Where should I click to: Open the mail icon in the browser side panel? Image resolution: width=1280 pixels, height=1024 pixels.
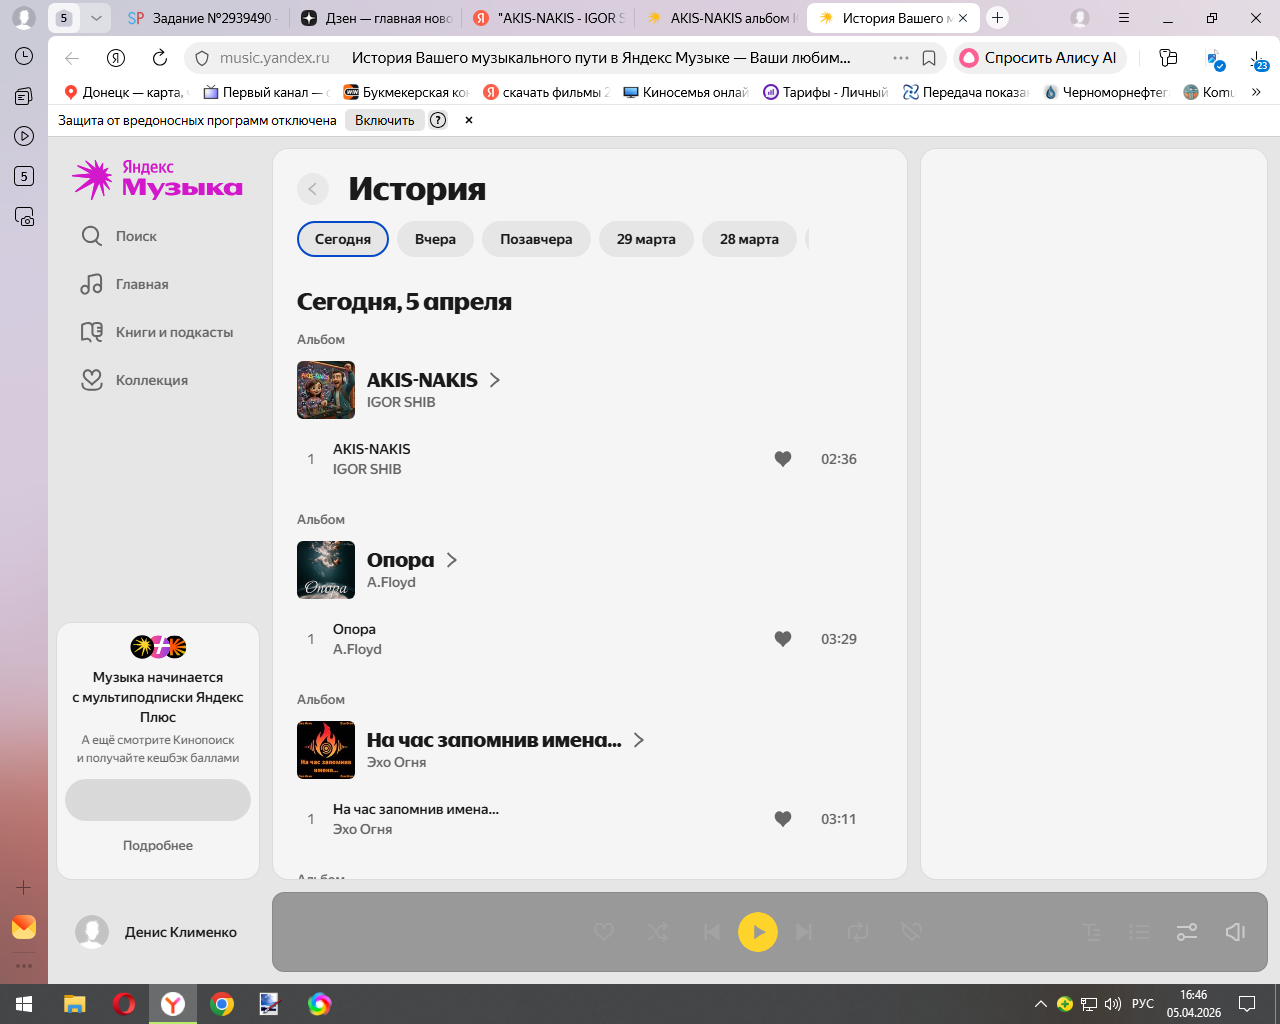(x=24, y=927)
